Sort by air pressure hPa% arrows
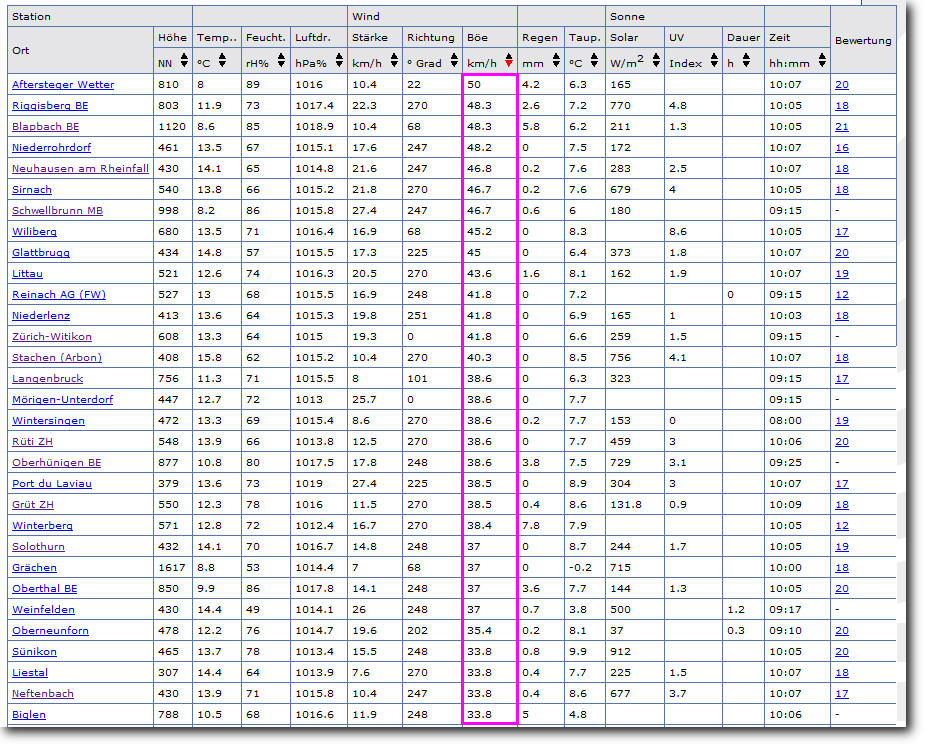 (337, 62)
